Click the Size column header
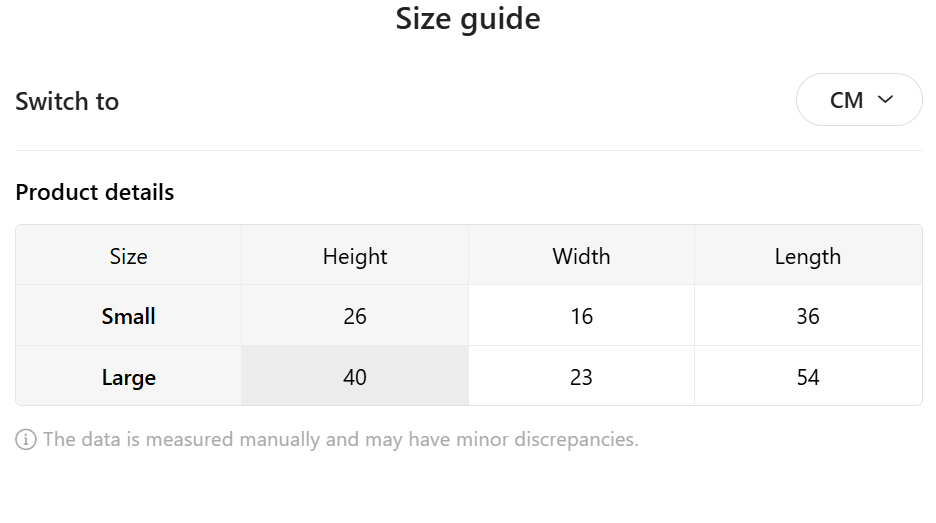 tap(128, 256)
